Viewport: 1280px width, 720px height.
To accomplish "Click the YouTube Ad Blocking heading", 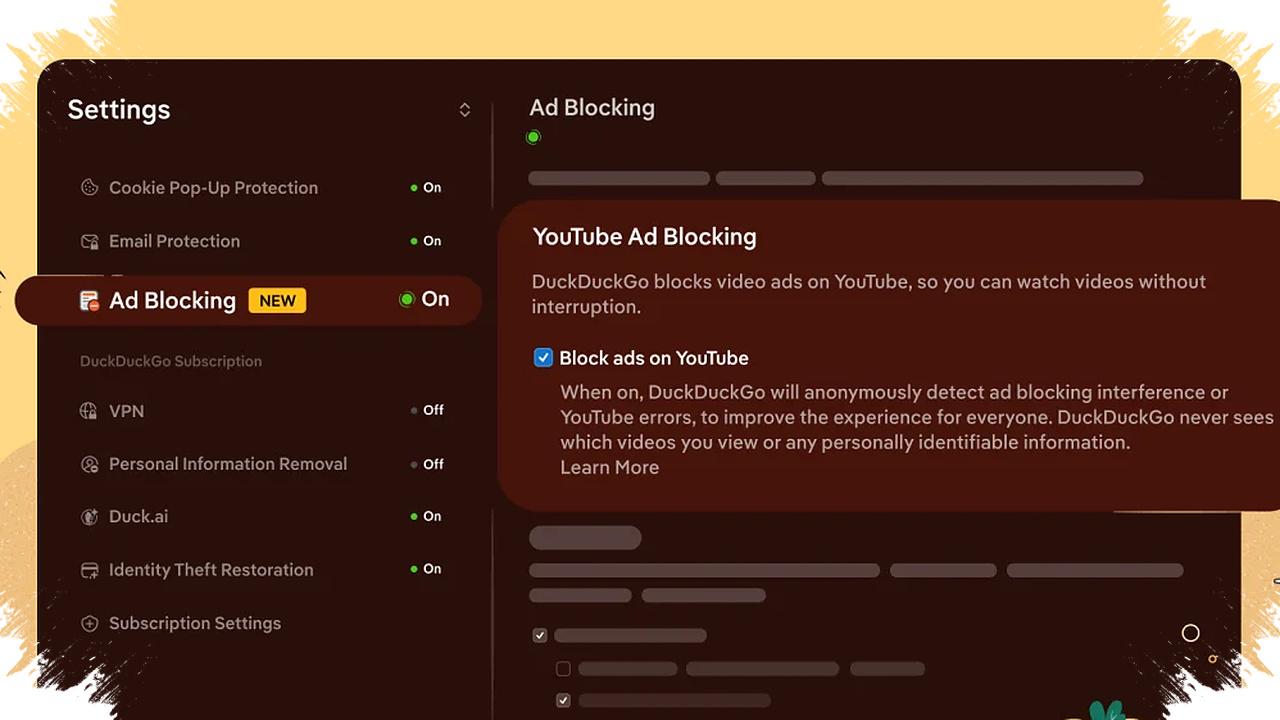I will pyautogui.click(x=644, y=237).
